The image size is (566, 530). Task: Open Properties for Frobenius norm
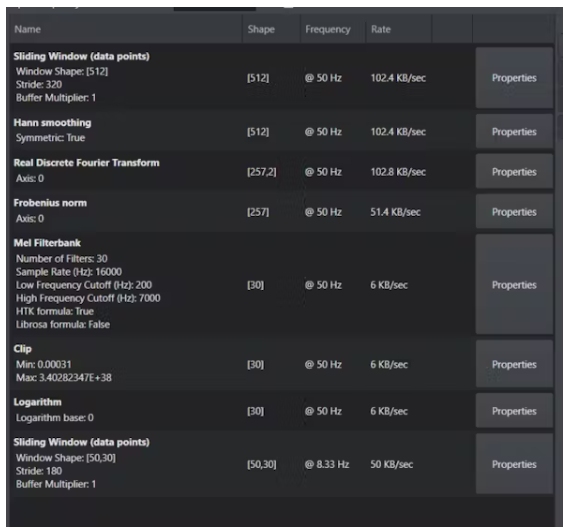(514, 212)
